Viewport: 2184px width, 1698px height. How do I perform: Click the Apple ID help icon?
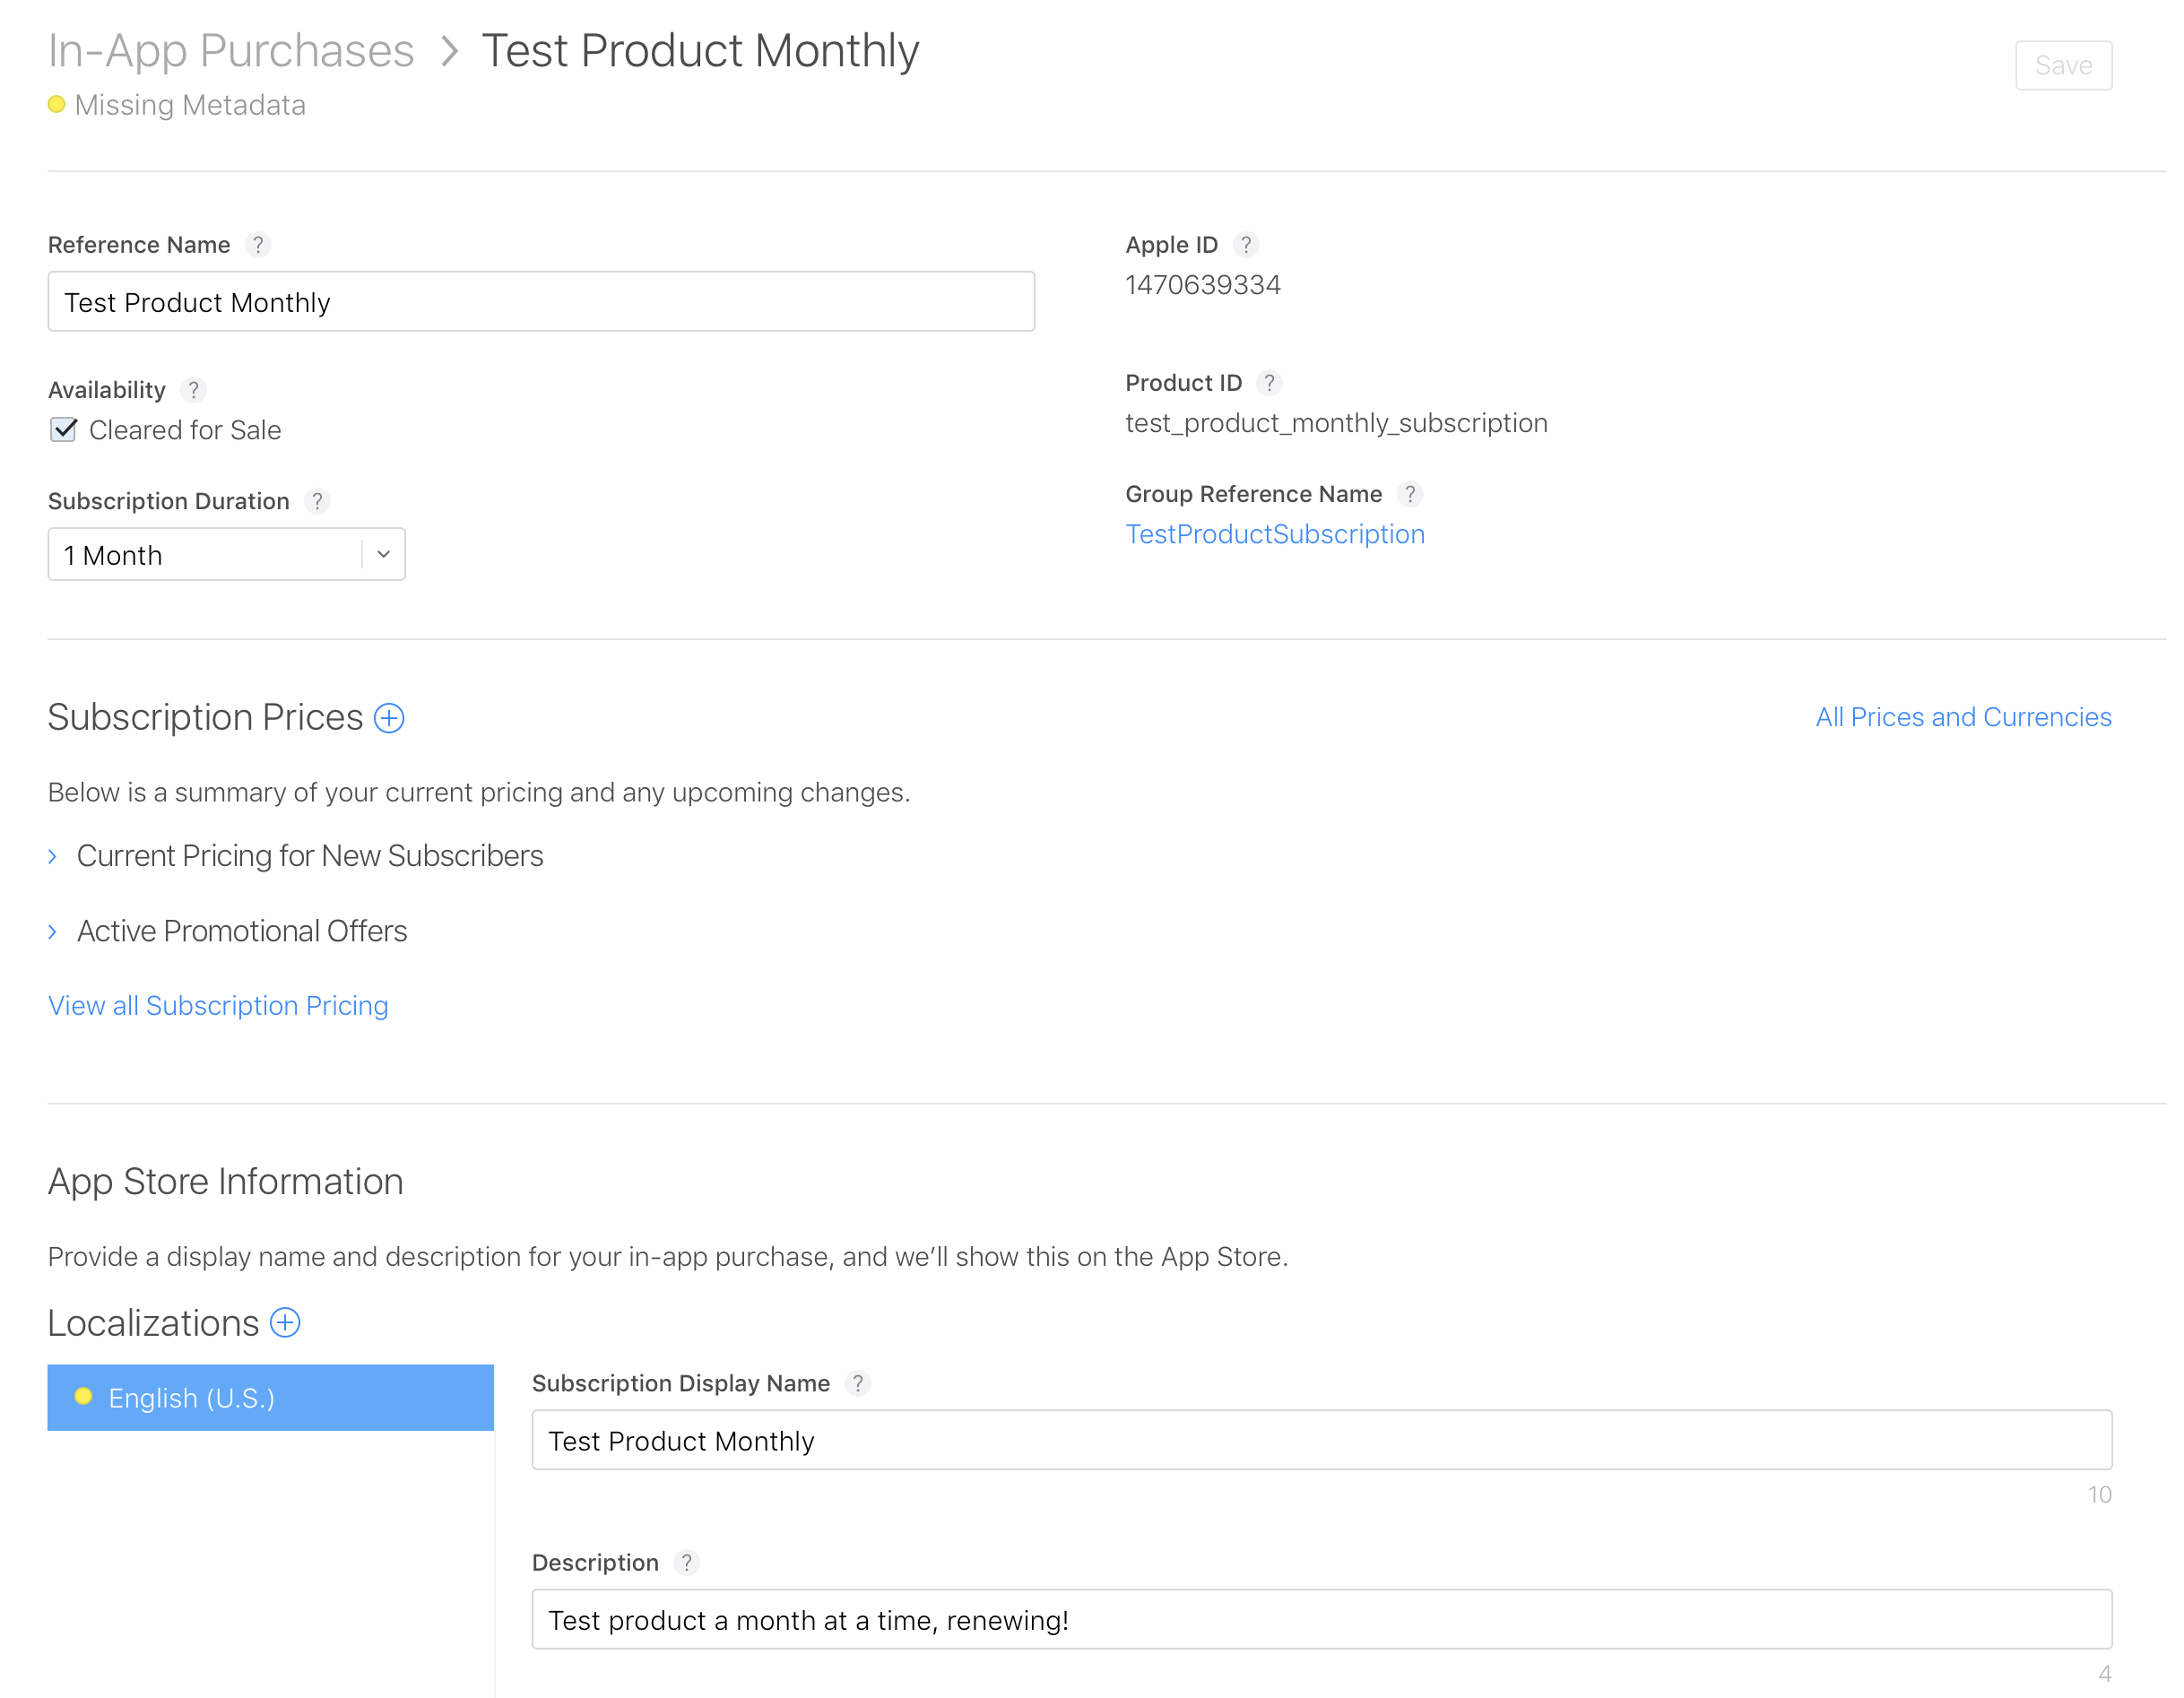pyautogui.click(x=1246, y=246)
